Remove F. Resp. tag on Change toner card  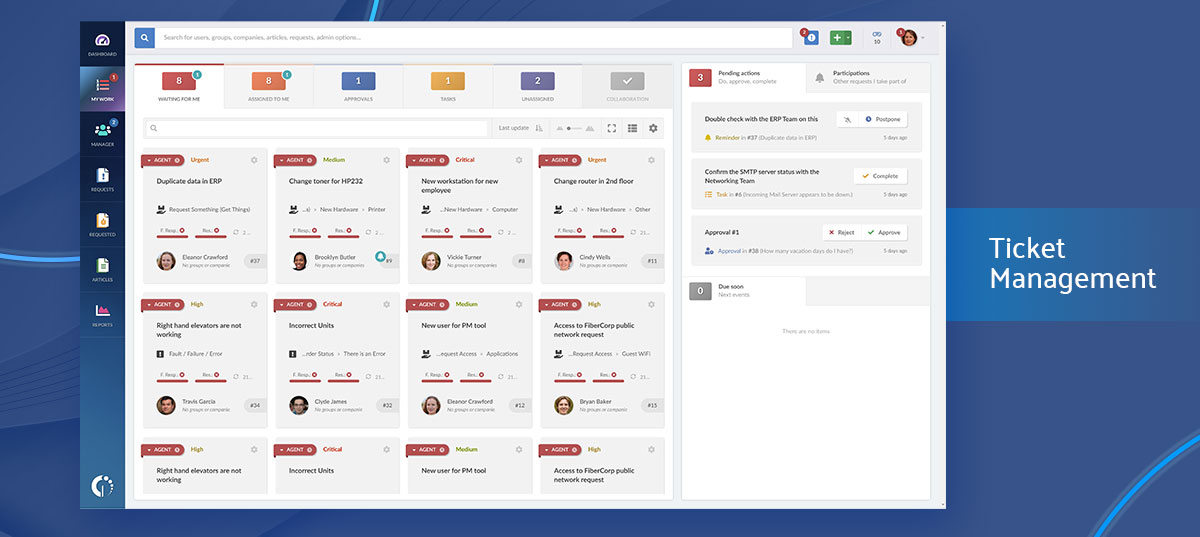pos(314,232)
